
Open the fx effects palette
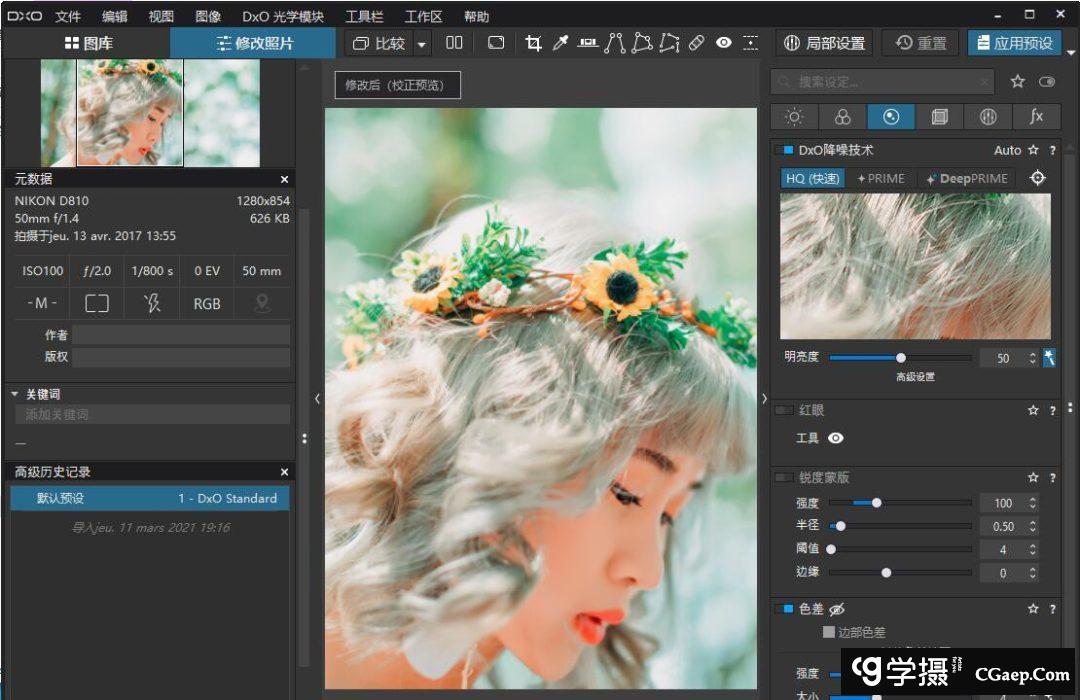[1036, 117]
